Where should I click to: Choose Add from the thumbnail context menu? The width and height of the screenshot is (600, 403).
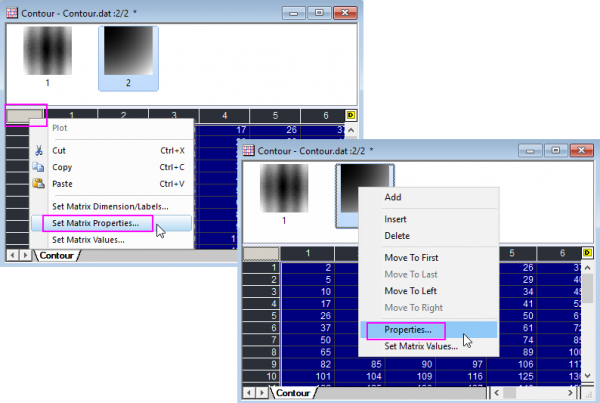[x=394, y=197]
